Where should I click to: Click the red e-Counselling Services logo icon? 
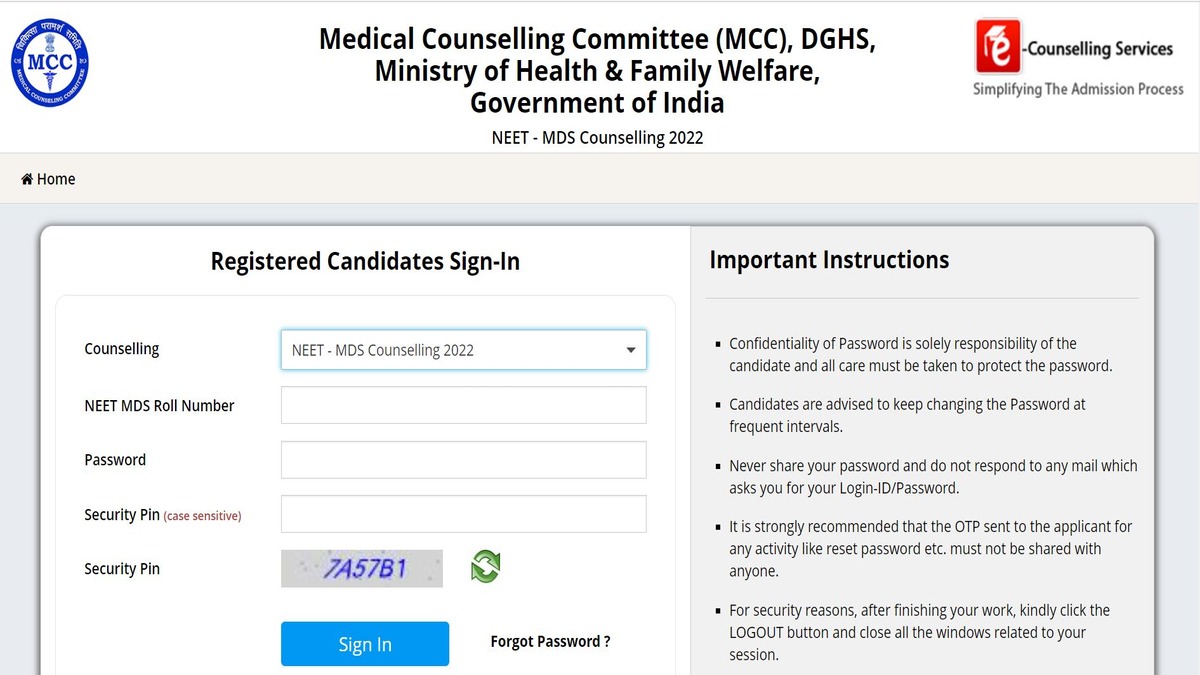point(998,46)
